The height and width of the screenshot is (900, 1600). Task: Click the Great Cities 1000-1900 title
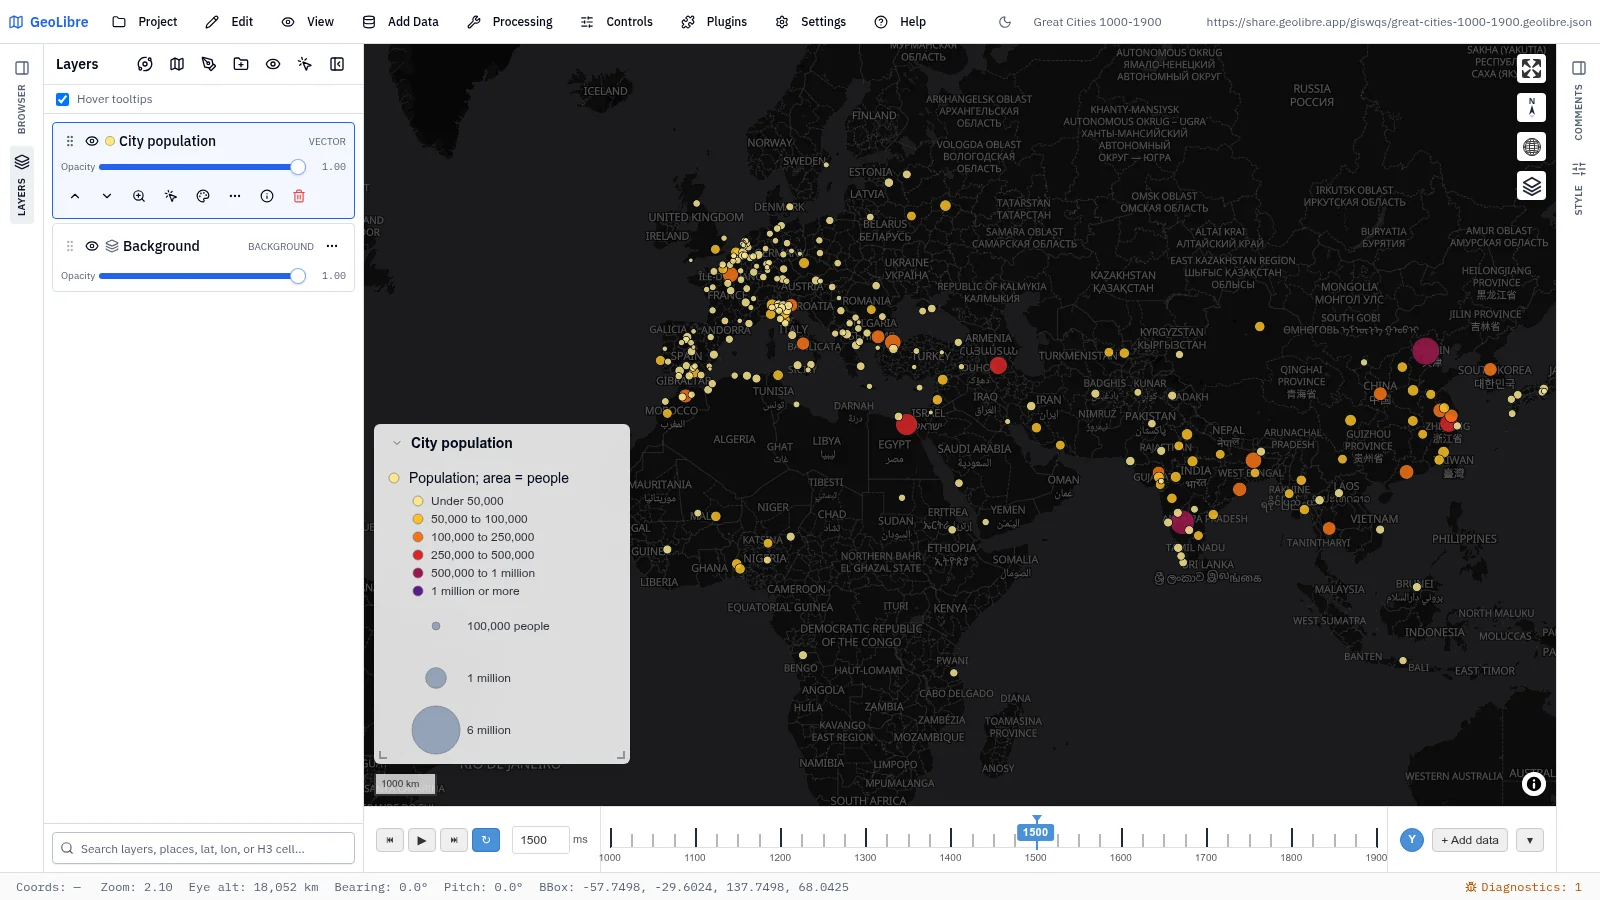tap(1097, 22)
